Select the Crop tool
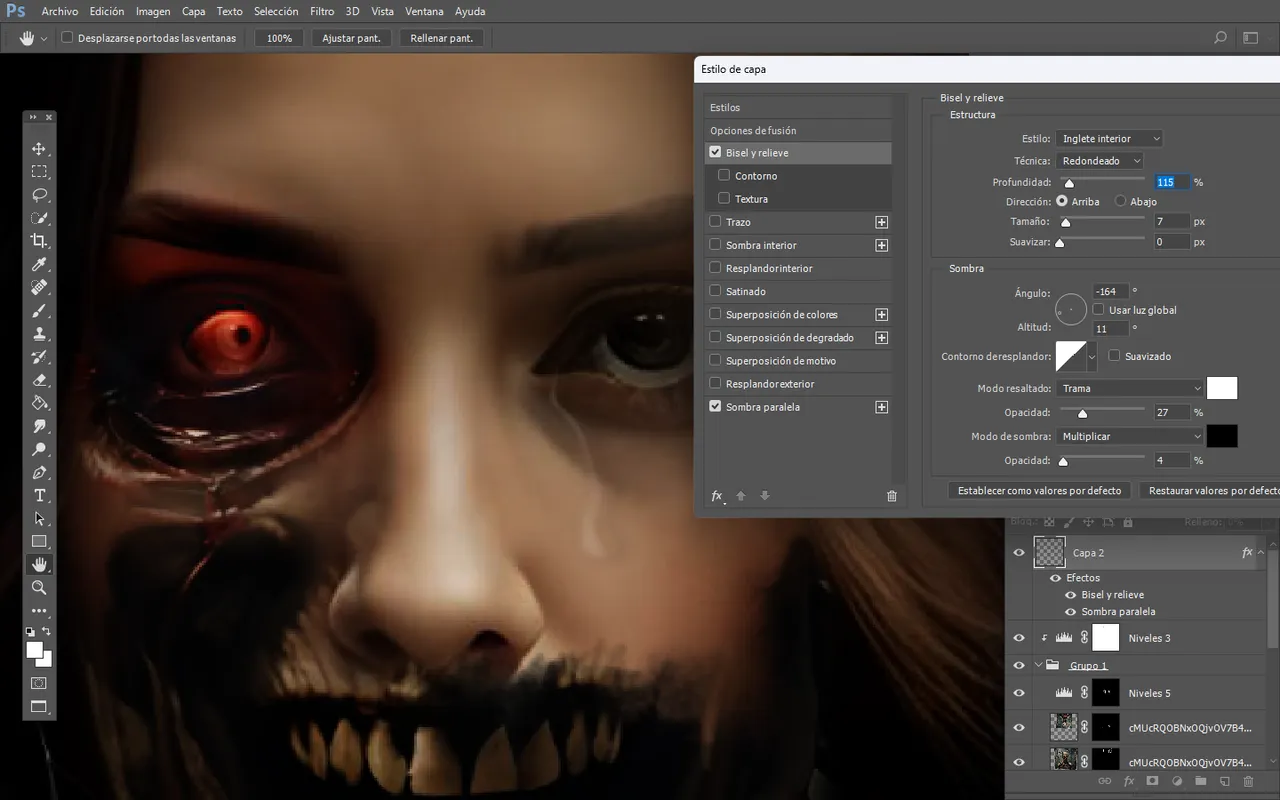Screen dimensions: 1280x800 click(39, 241)
